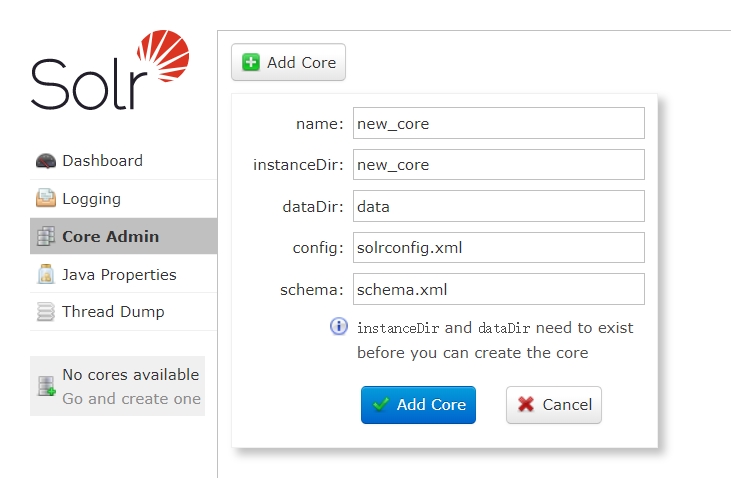This screenshot has width=731, height=478.
Task: Click the 'before you can create the core' note
Action: click(473, 353)
